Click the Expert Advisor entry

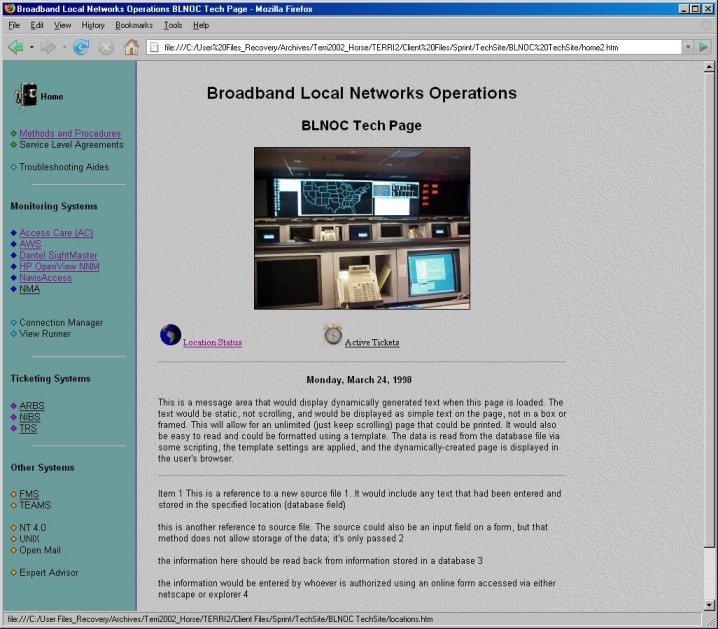click(x=49, y=572)
